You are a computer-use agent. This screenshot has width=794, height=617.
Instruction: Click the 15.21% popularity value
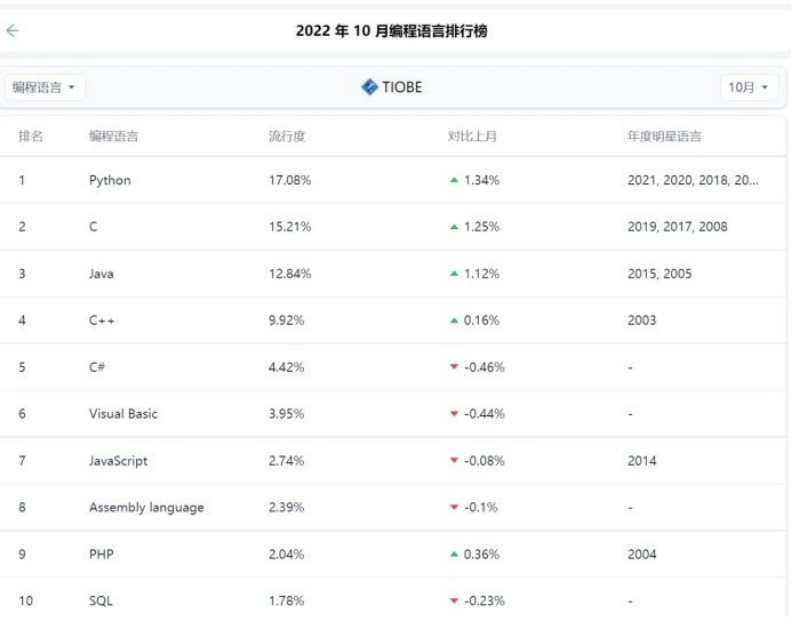click(290, 226)
